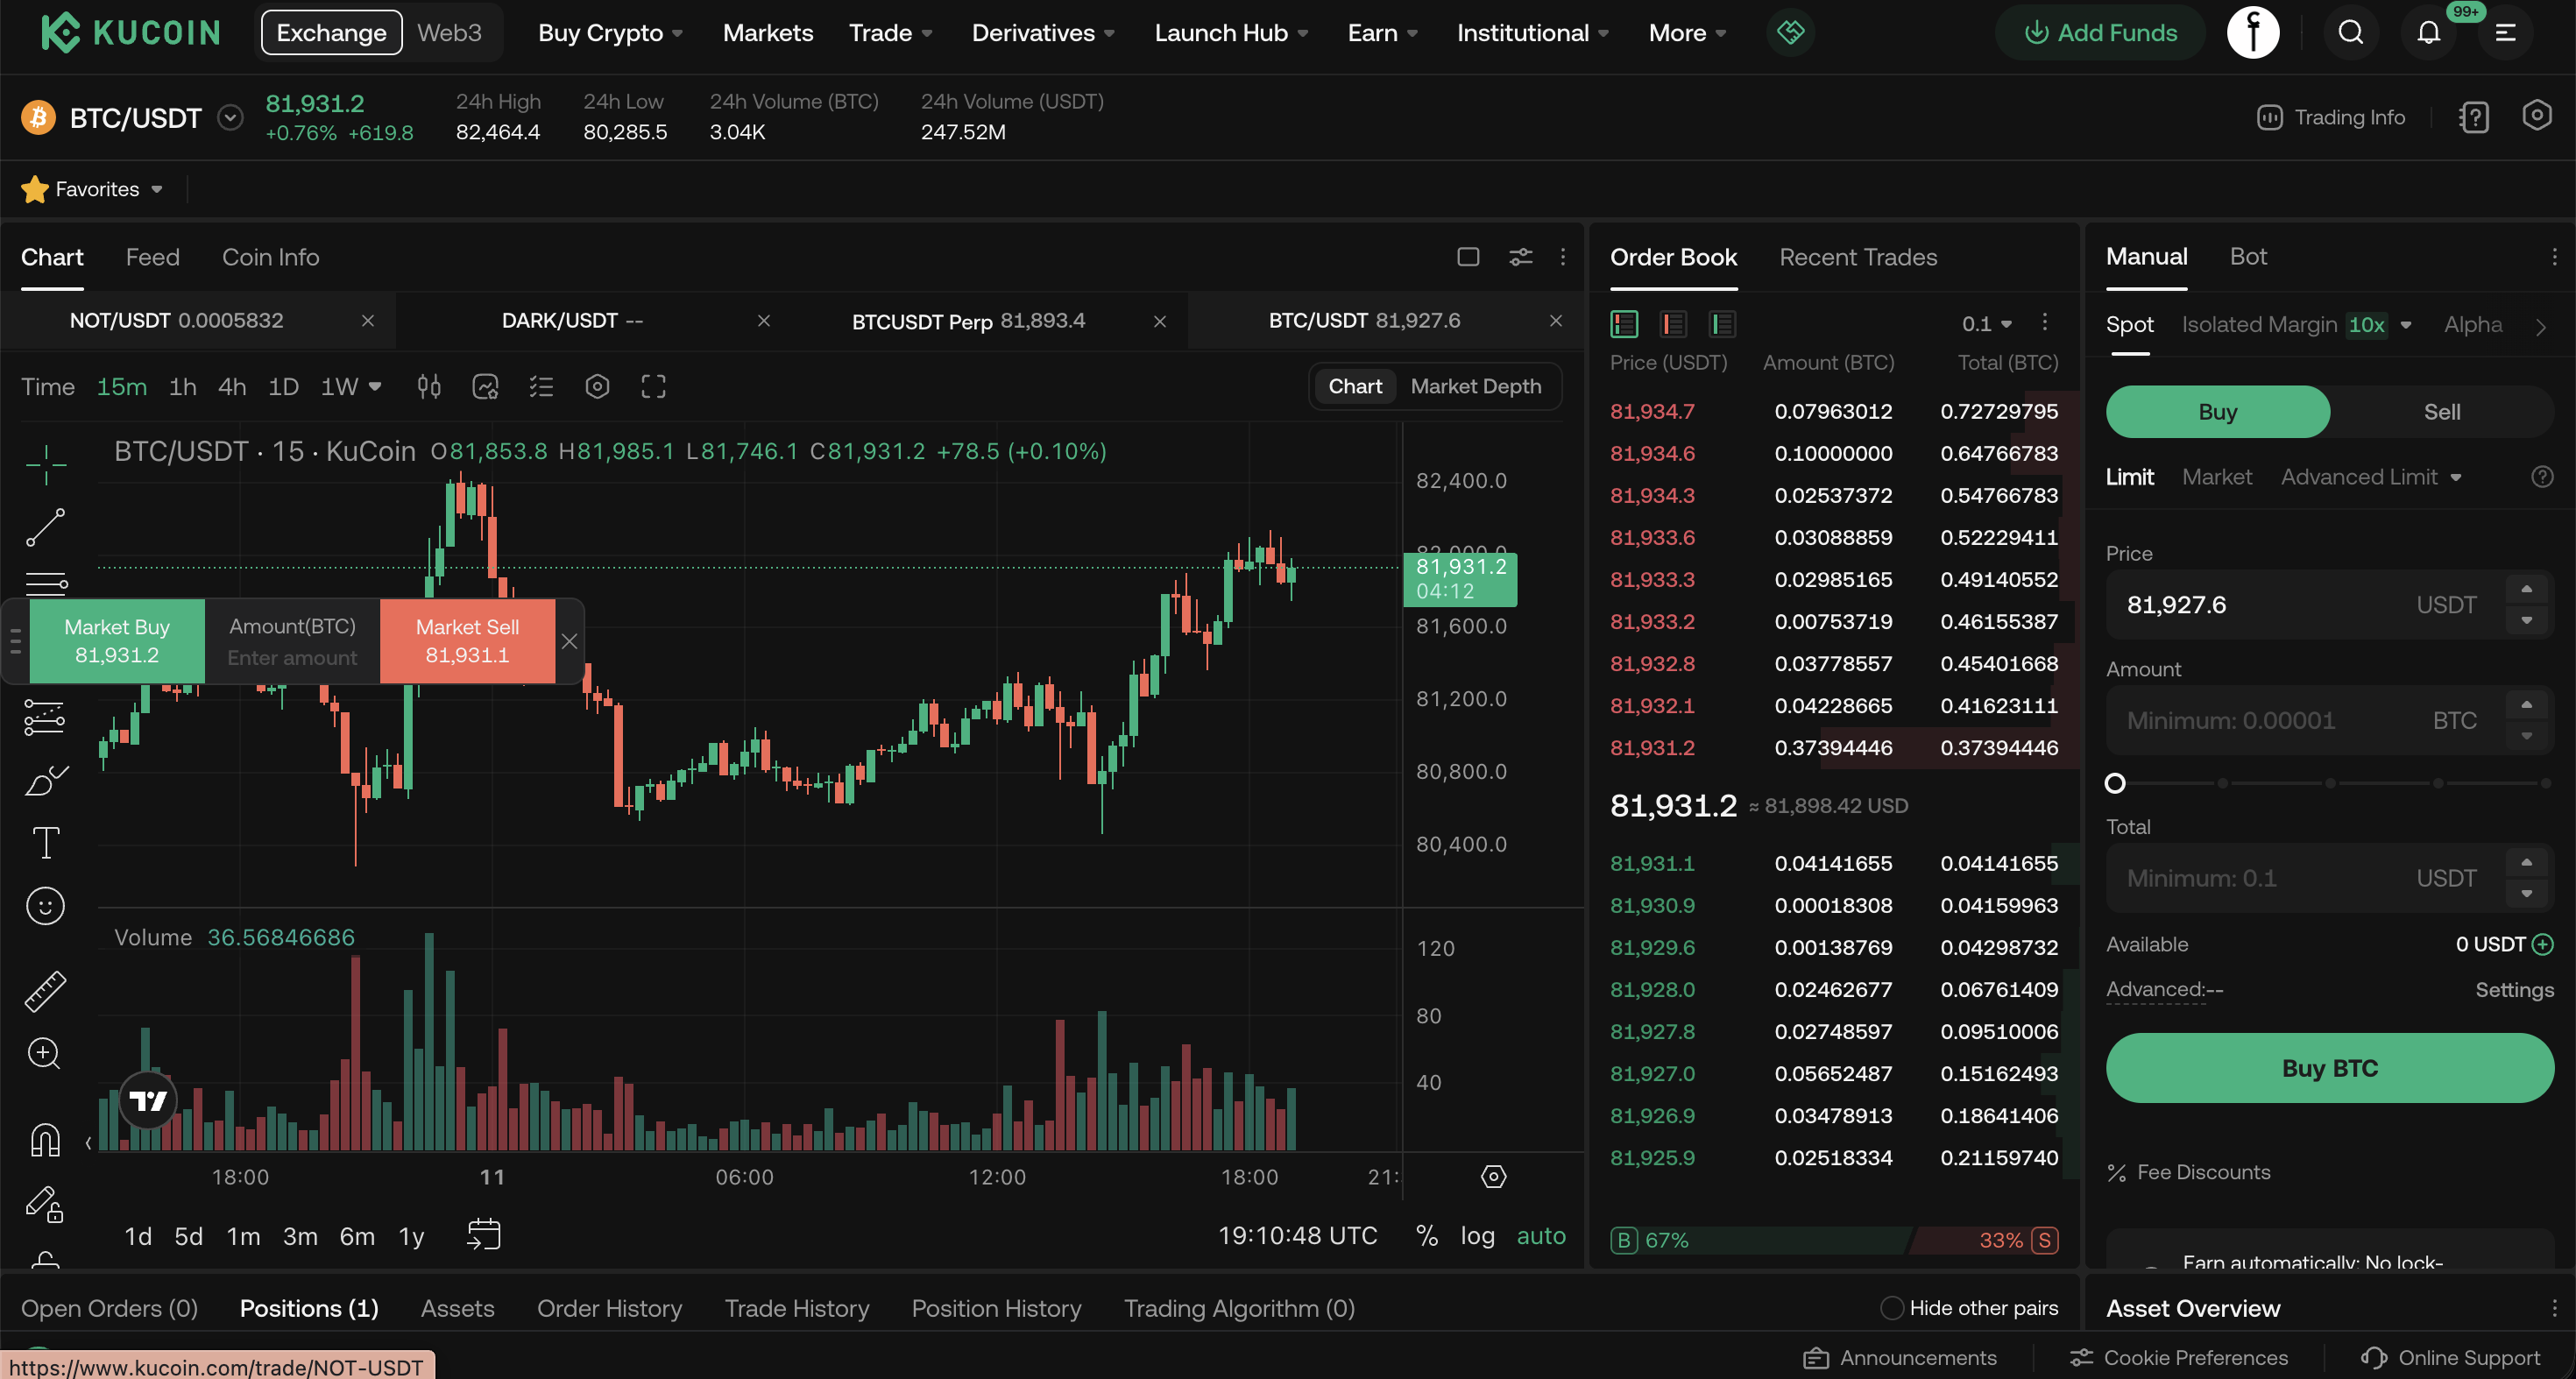Open the Markets menu item
The image size is (2576, 1379).
pos(767,33)
